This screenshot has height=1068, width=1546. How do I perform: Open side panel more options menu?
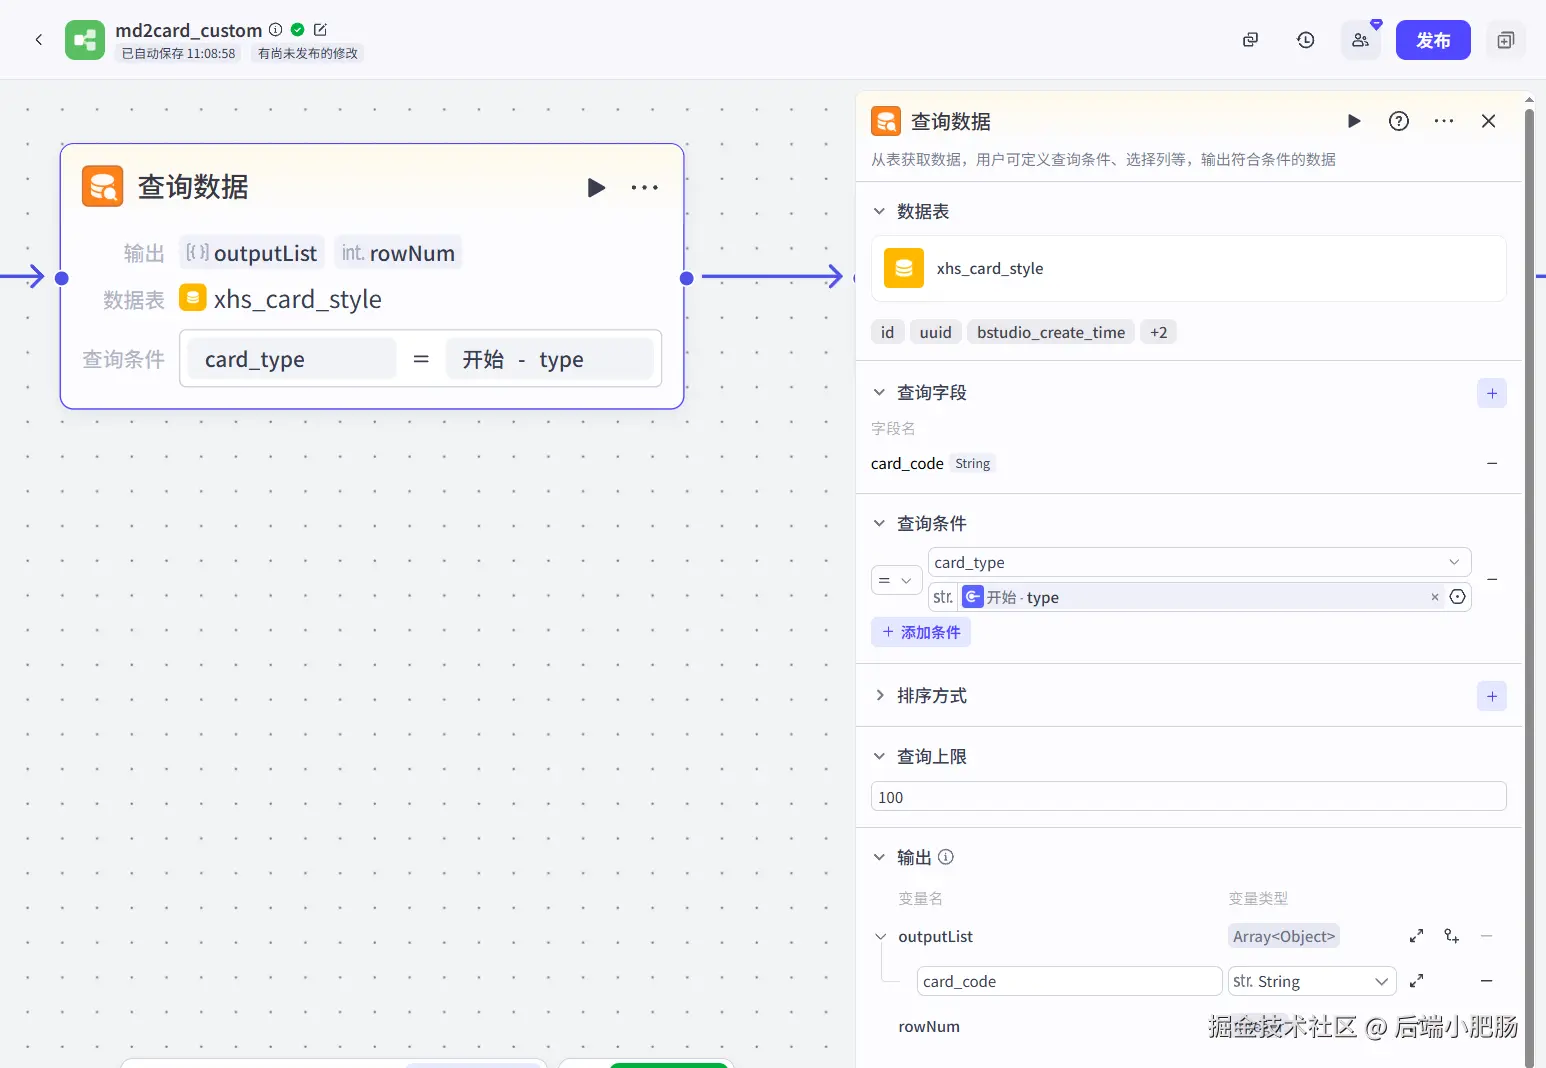pyautogui.click(x=1444, y=121)
